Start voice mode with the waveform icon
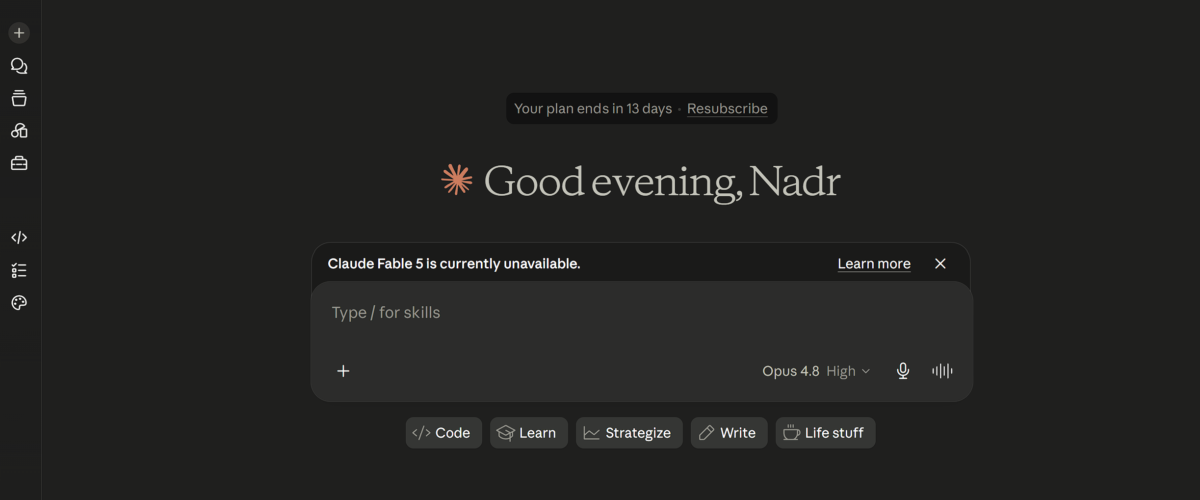Viewport: 1200px width, 500px height. [942, 371]
